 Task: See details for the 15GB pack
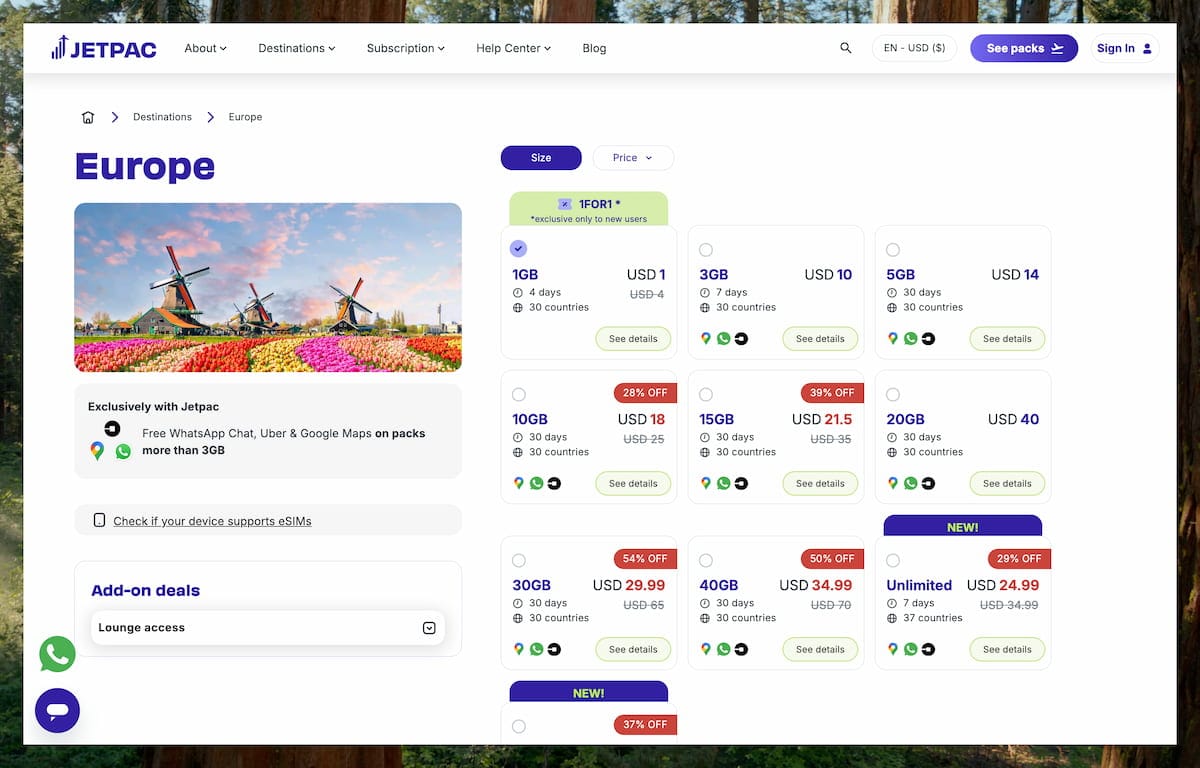point(820,484)
